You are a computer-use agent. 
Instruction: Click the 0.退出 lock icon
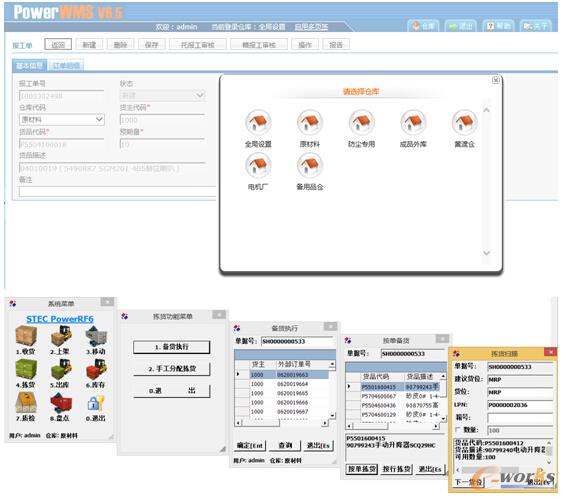click(96, 403)
